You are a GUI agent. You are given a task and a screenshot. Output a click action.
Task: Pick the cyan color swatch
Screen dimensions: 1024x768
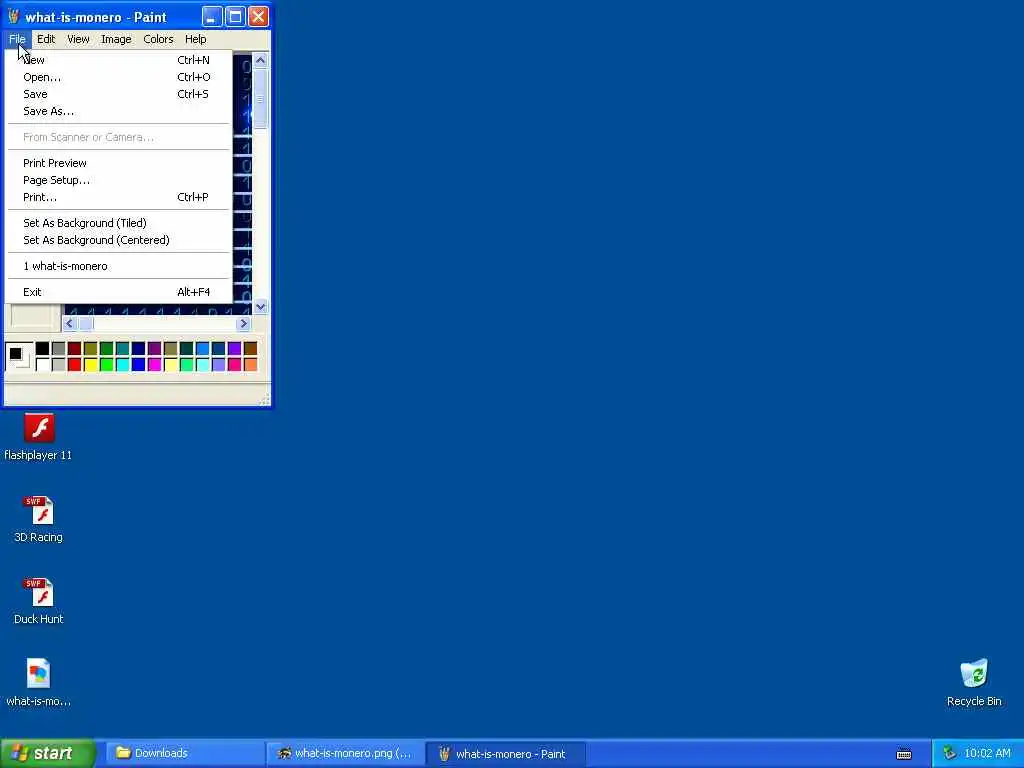pos(122,364)
